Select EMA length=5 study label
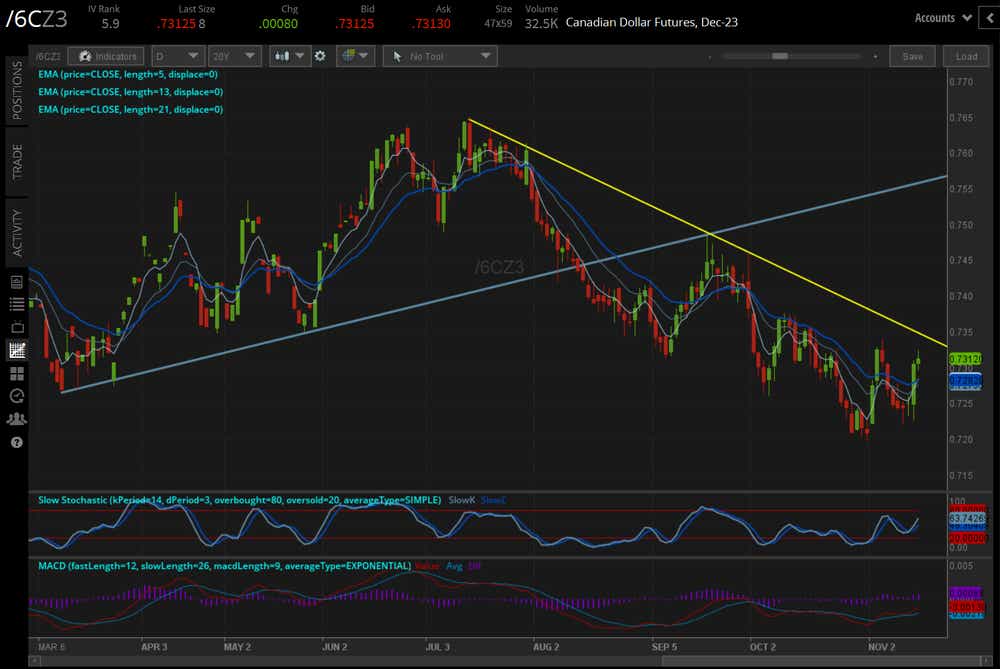 128,74
